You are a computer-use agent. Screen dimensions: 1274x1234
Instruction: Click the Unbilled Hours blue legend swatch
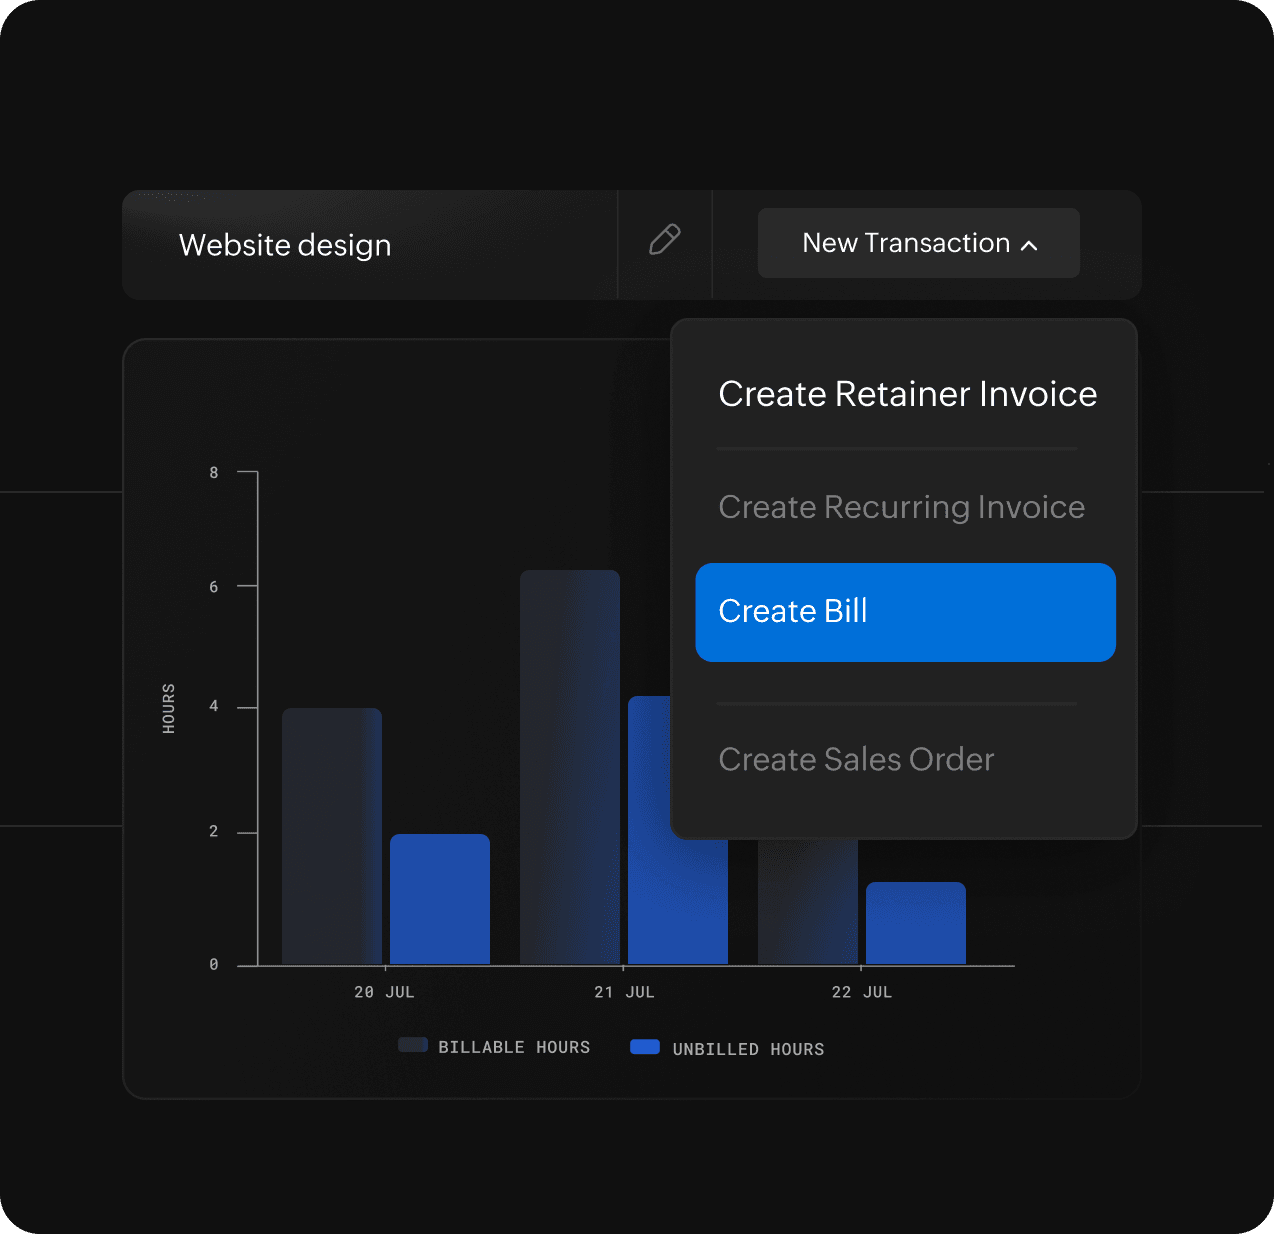(645, 1047)
